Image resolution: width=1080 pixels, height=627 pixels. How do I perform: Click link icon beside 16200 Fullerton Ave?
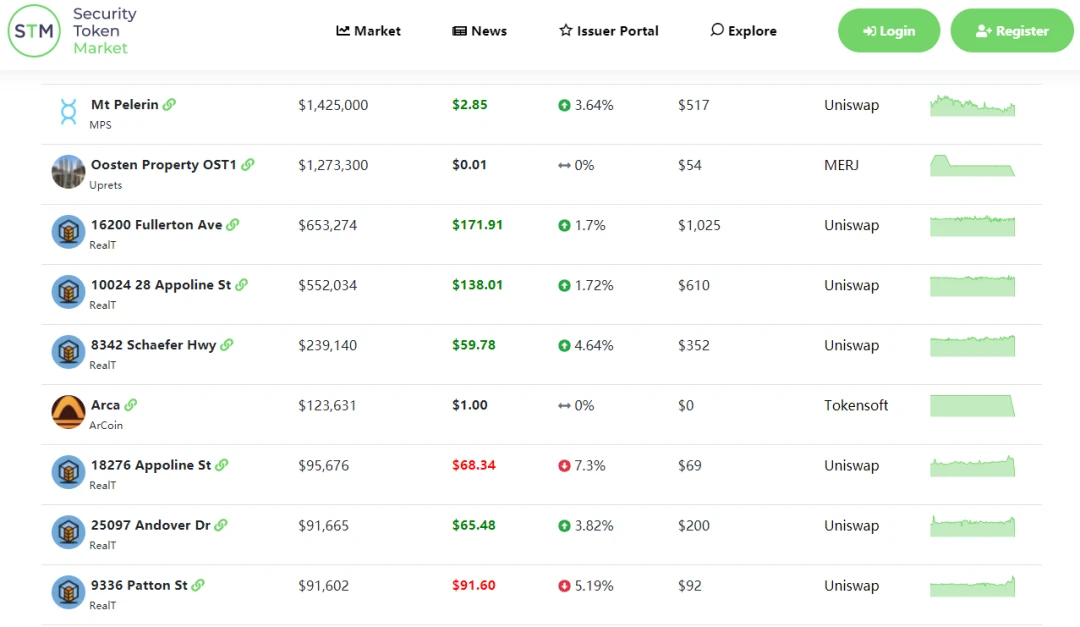(x=233, y=225)
